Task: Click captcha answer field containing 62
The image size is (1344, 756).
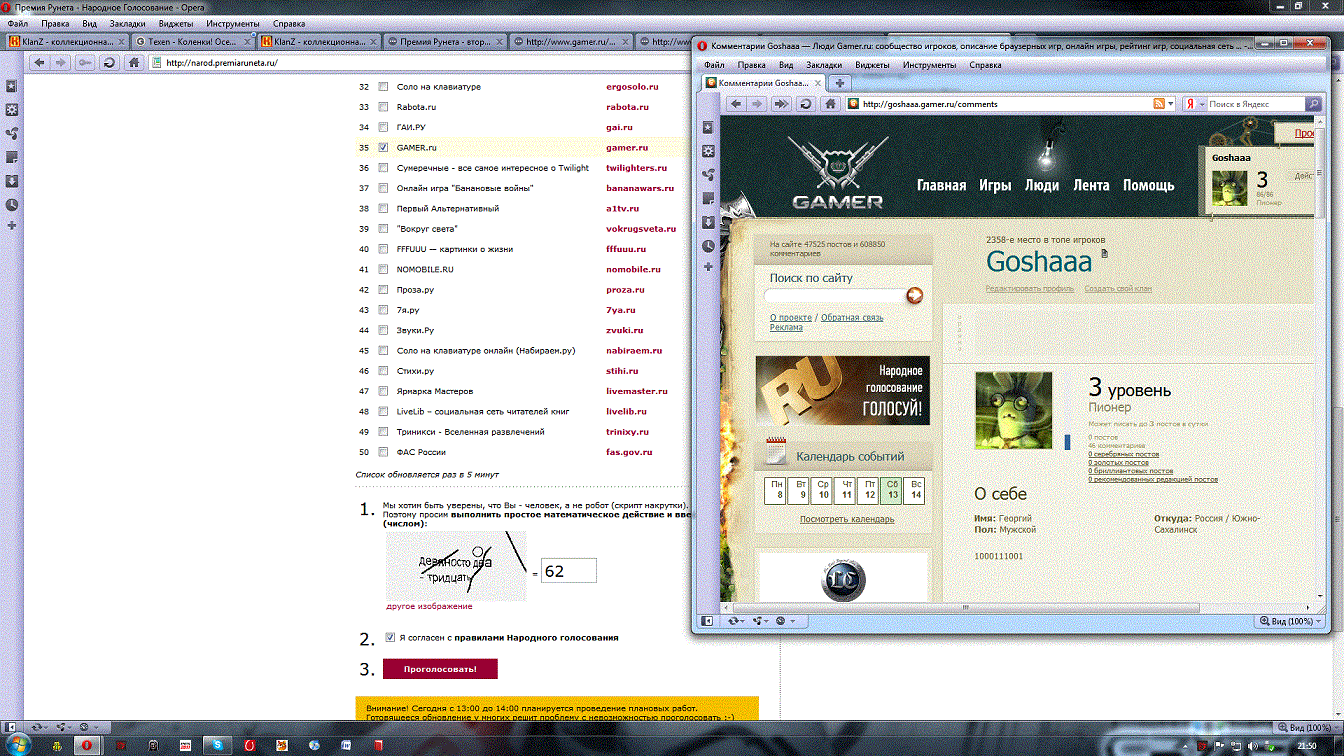Action: 568,571
